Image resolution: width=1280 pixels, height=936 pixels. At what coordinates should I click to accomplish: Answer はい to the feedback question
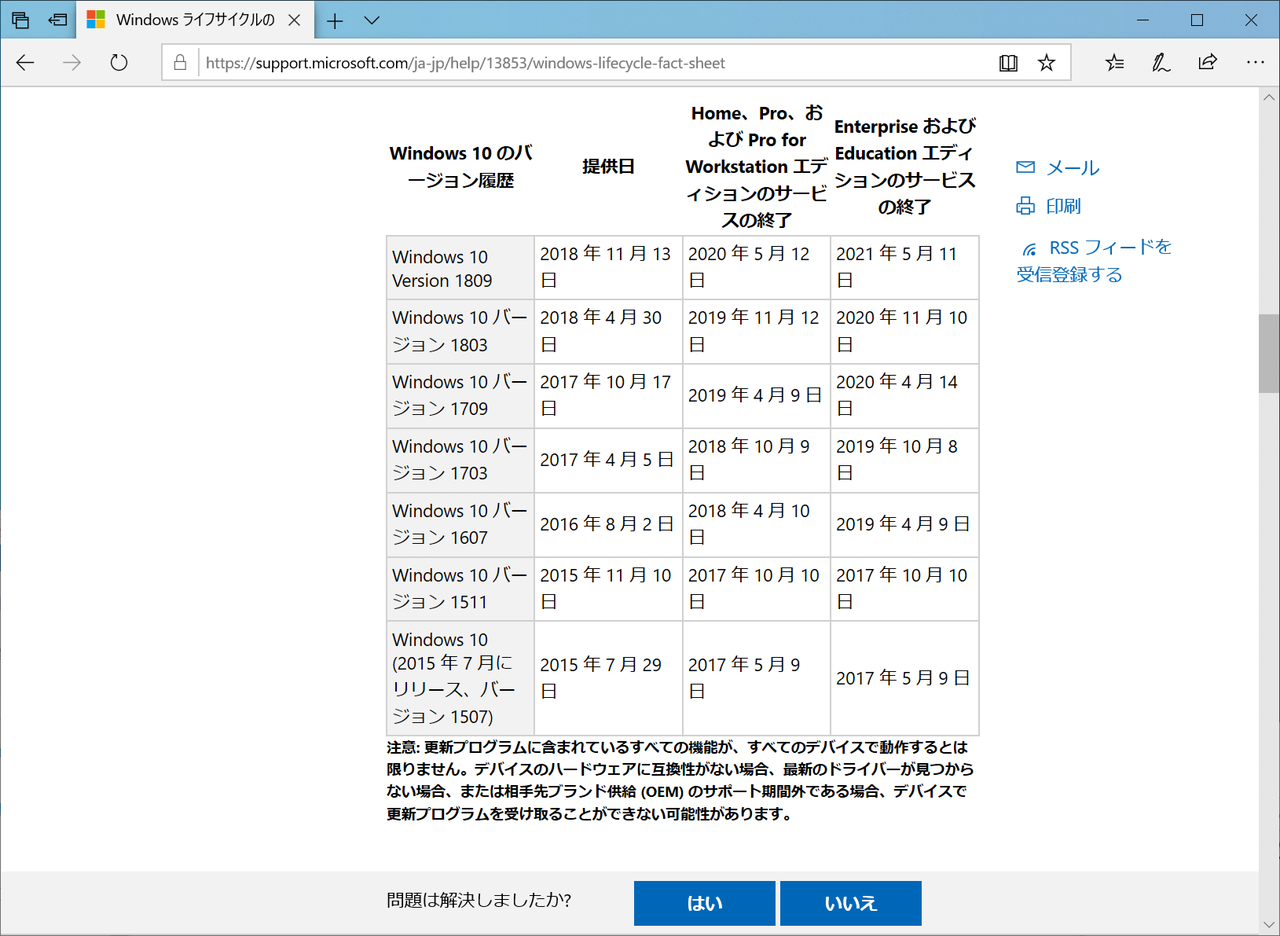(704, 903)
